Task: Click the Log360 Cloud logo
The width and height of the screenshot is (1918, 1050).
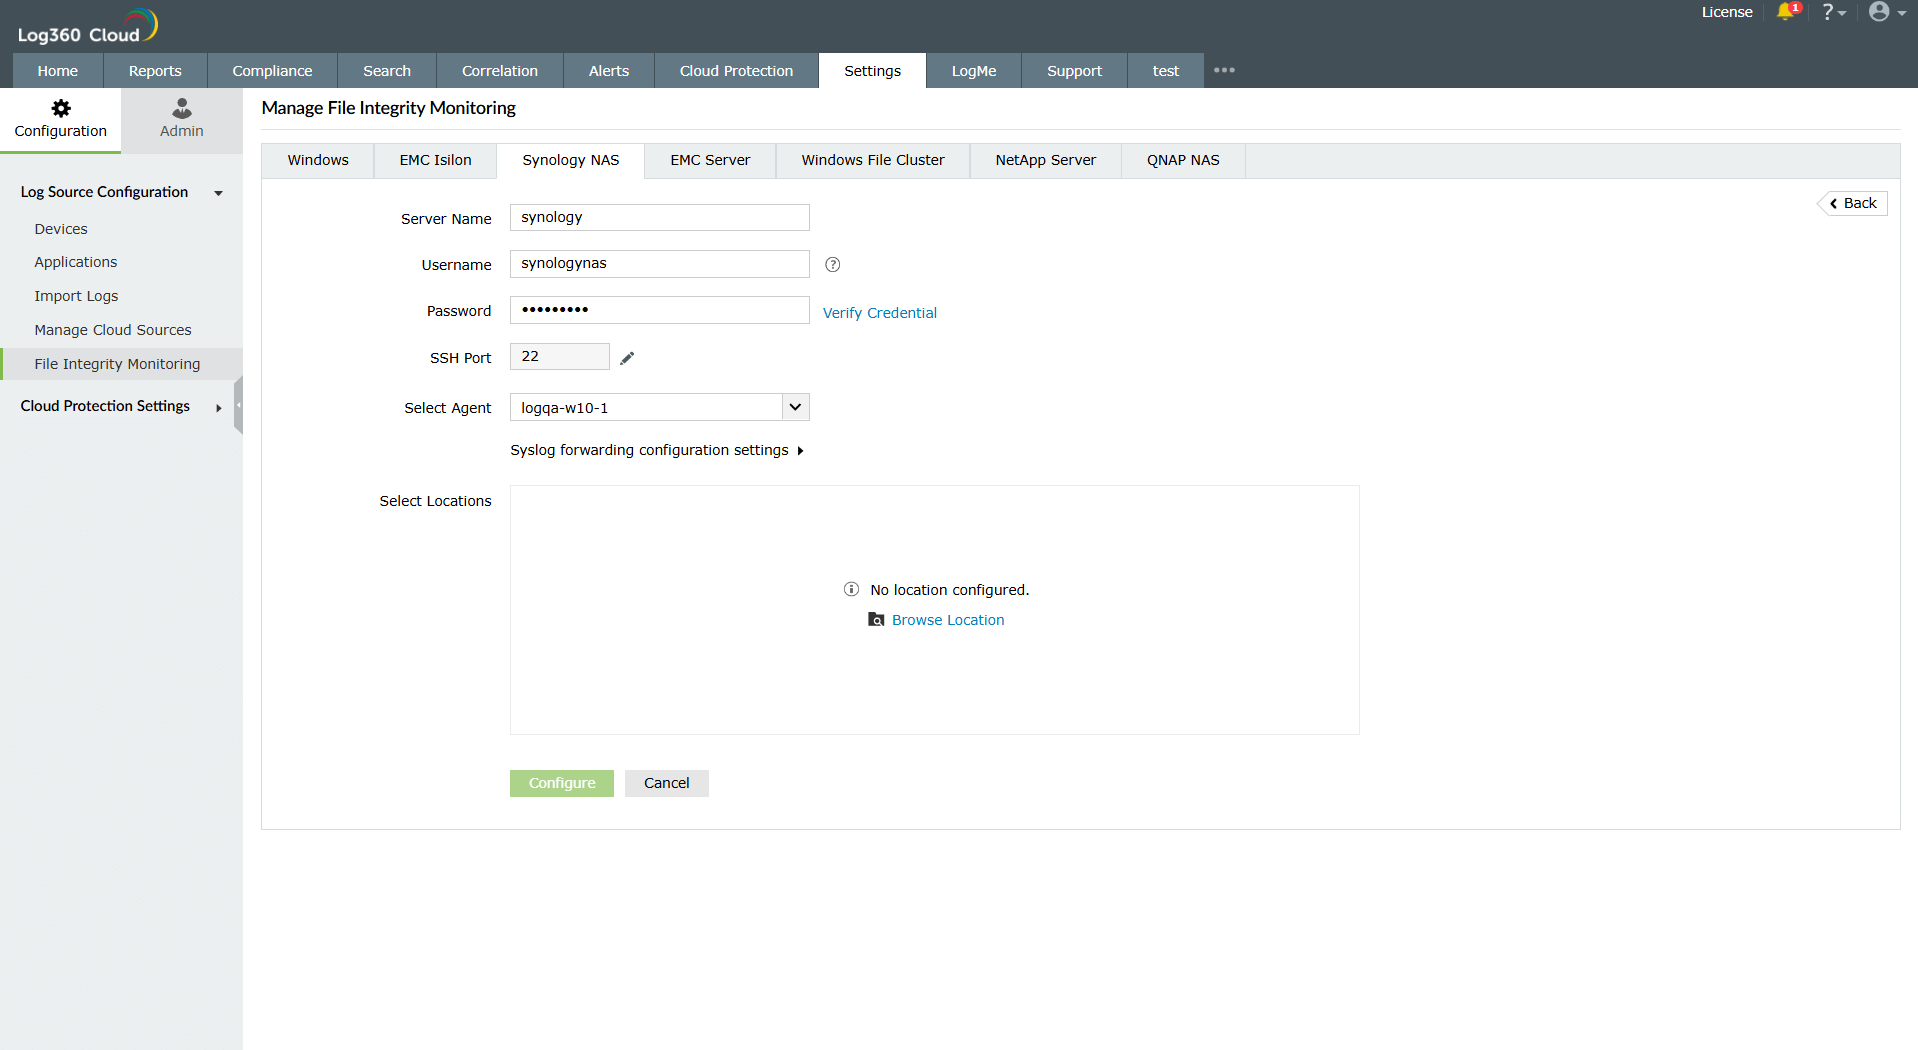Action: click(87, 27)
